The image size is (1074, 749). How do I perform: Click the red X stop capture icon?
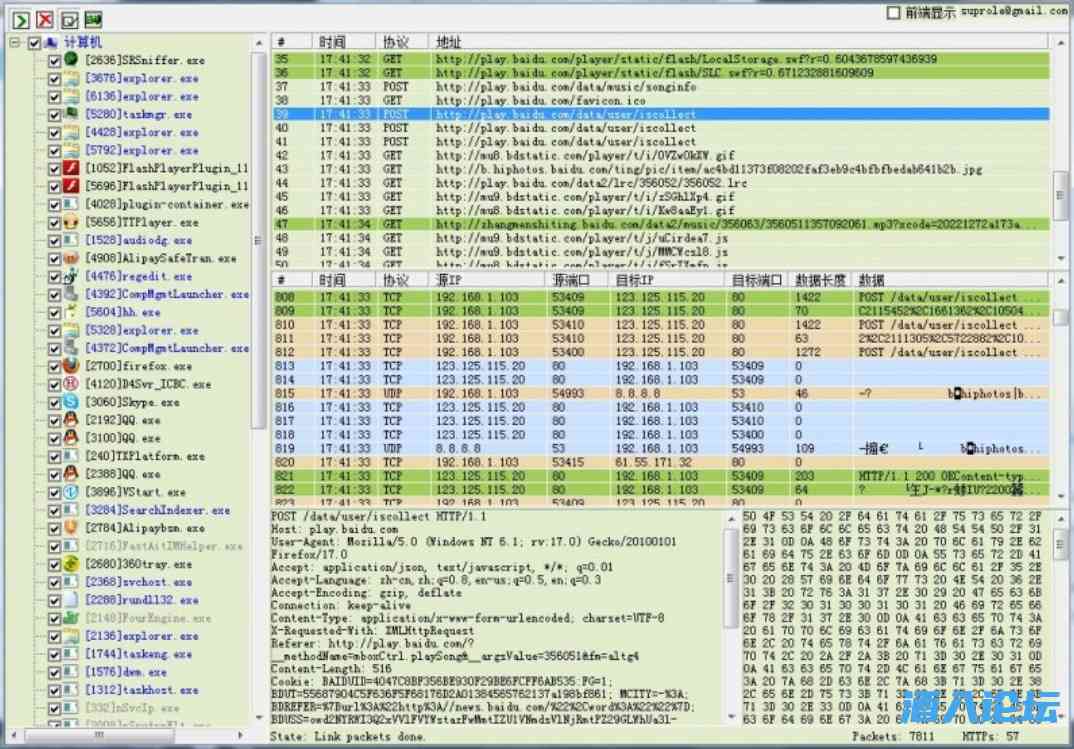point(44,19)
